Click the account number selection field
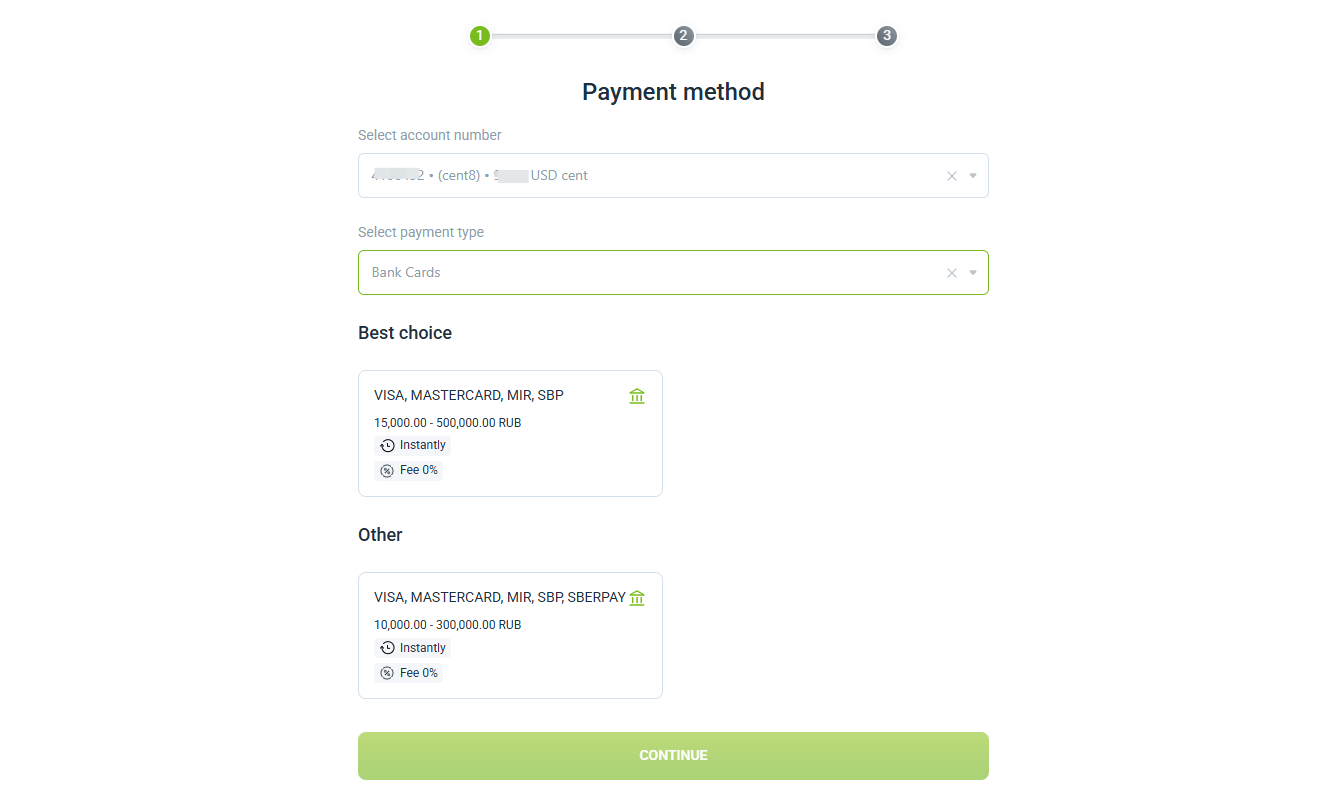Viewport: 1322px width, 797px height. click(650, 176)
